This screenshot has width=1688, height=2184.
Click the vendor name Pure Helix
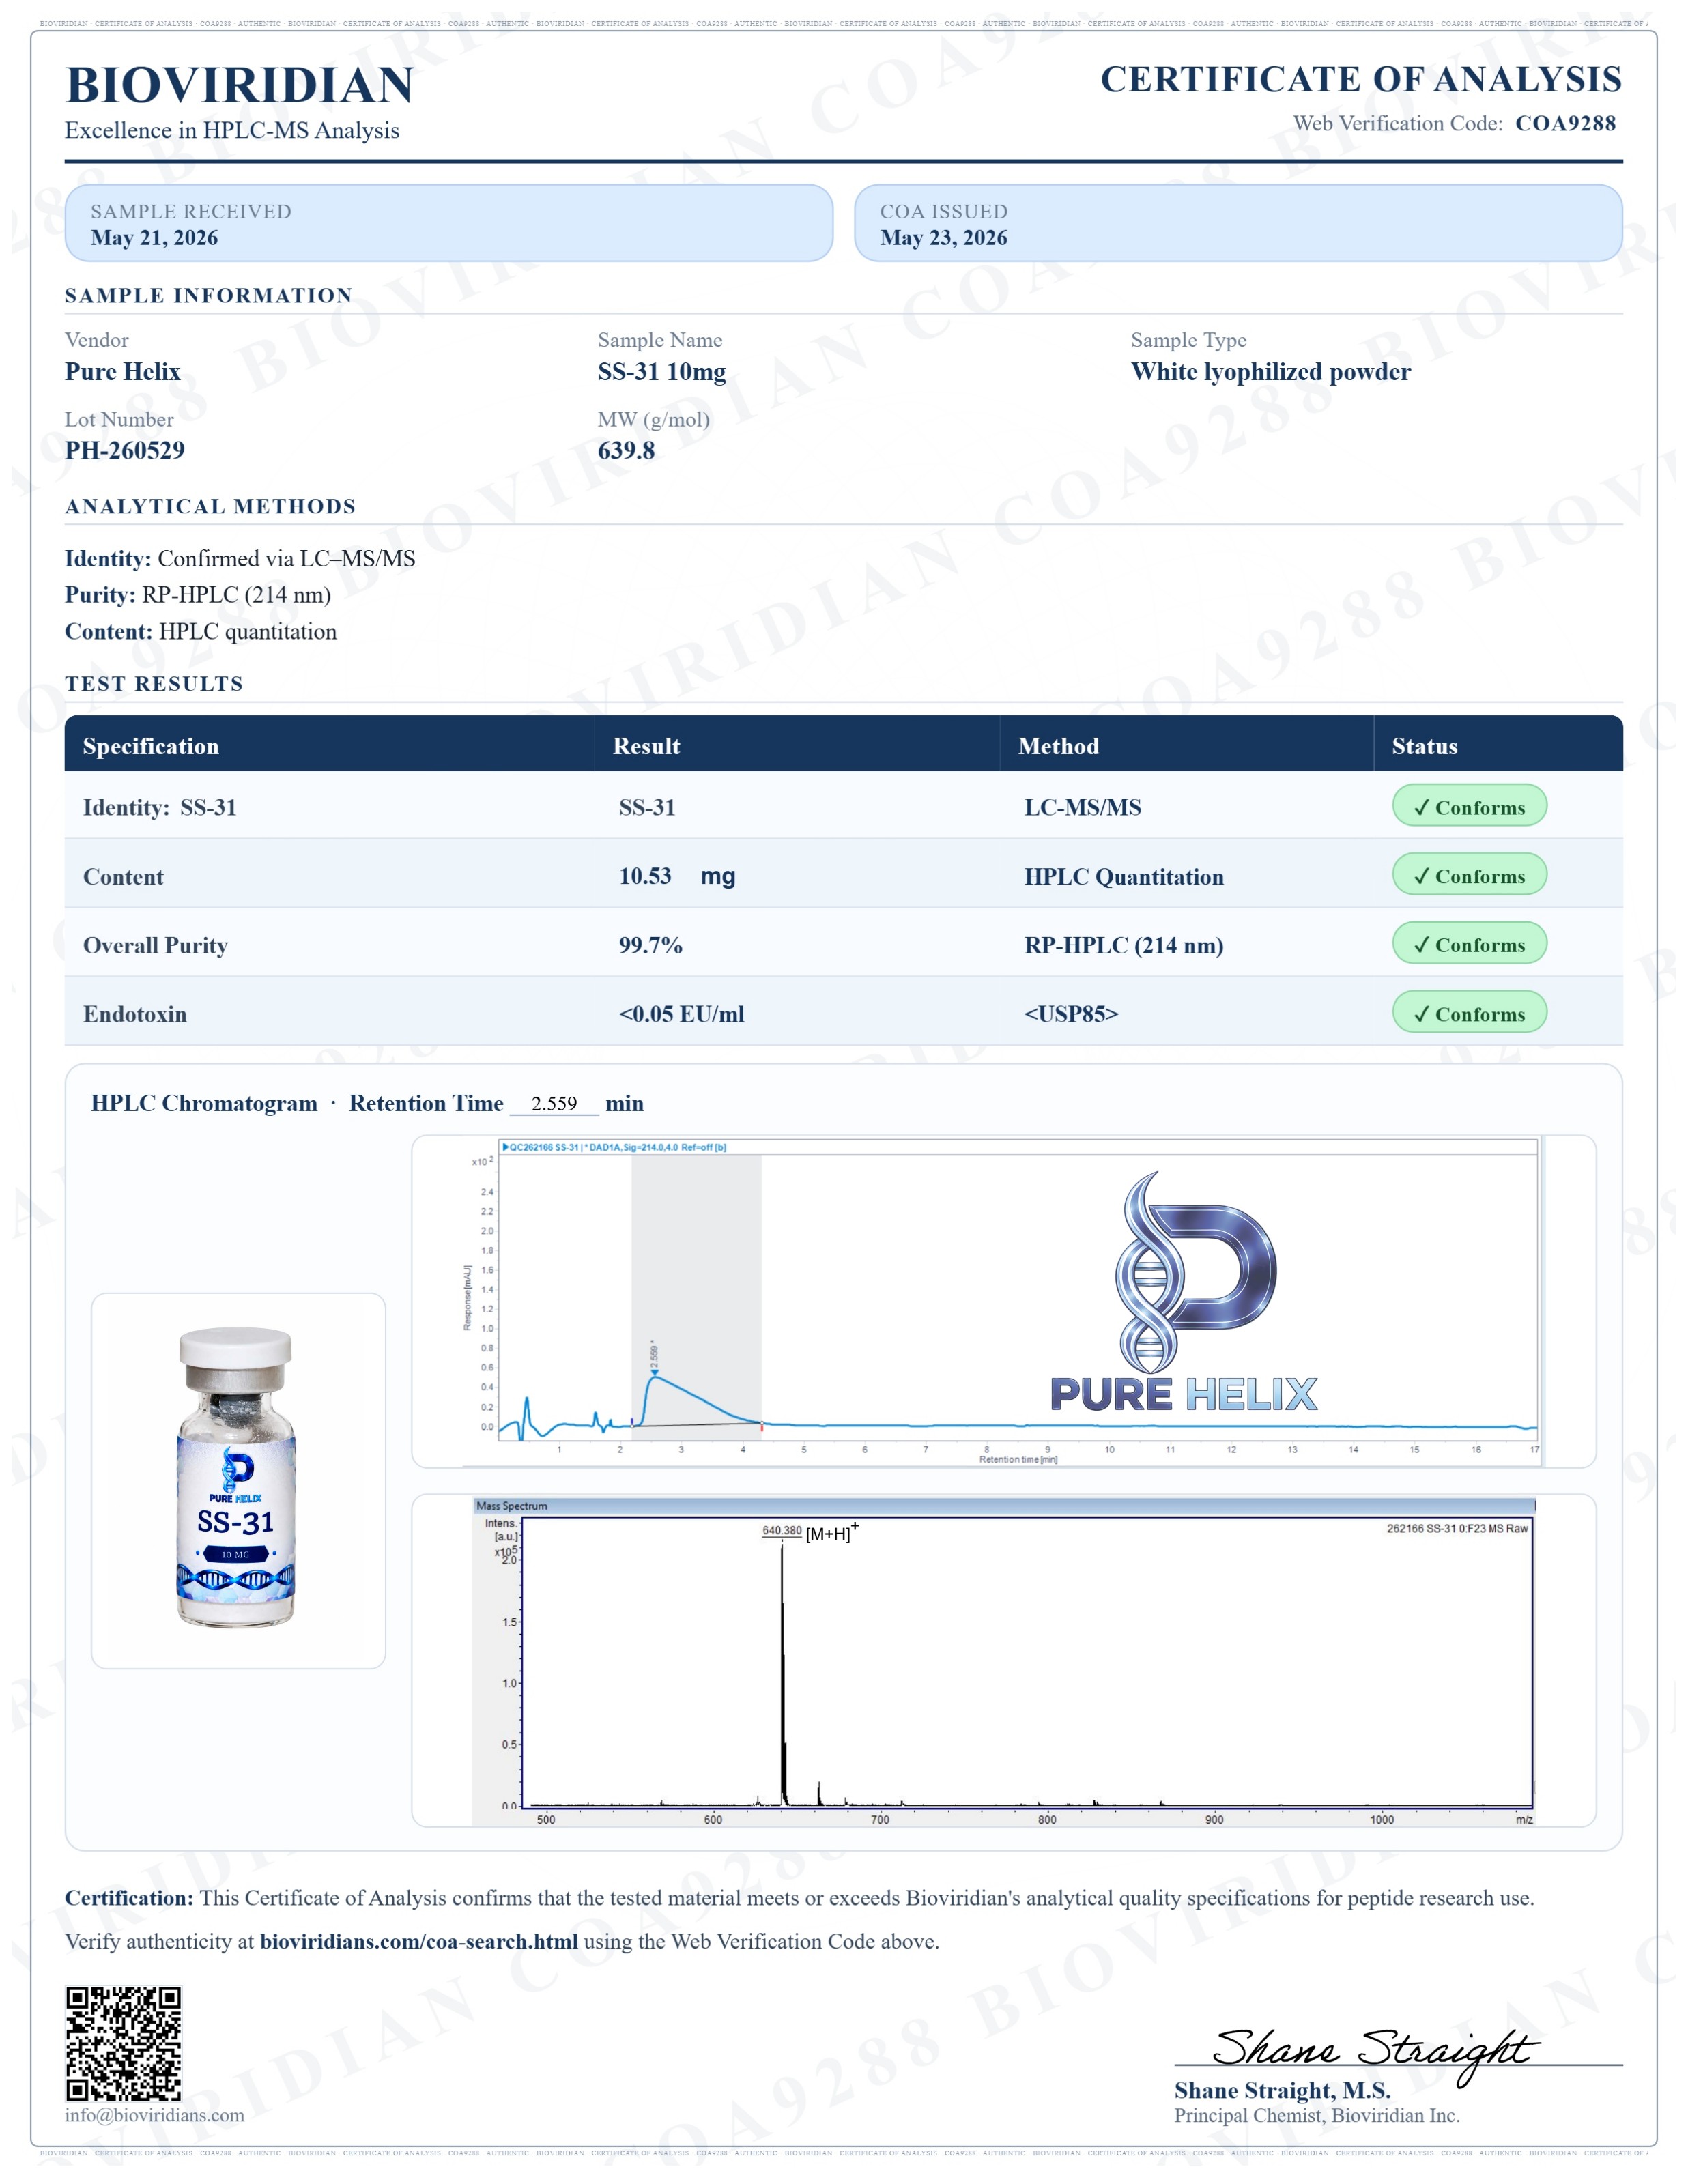123,372
